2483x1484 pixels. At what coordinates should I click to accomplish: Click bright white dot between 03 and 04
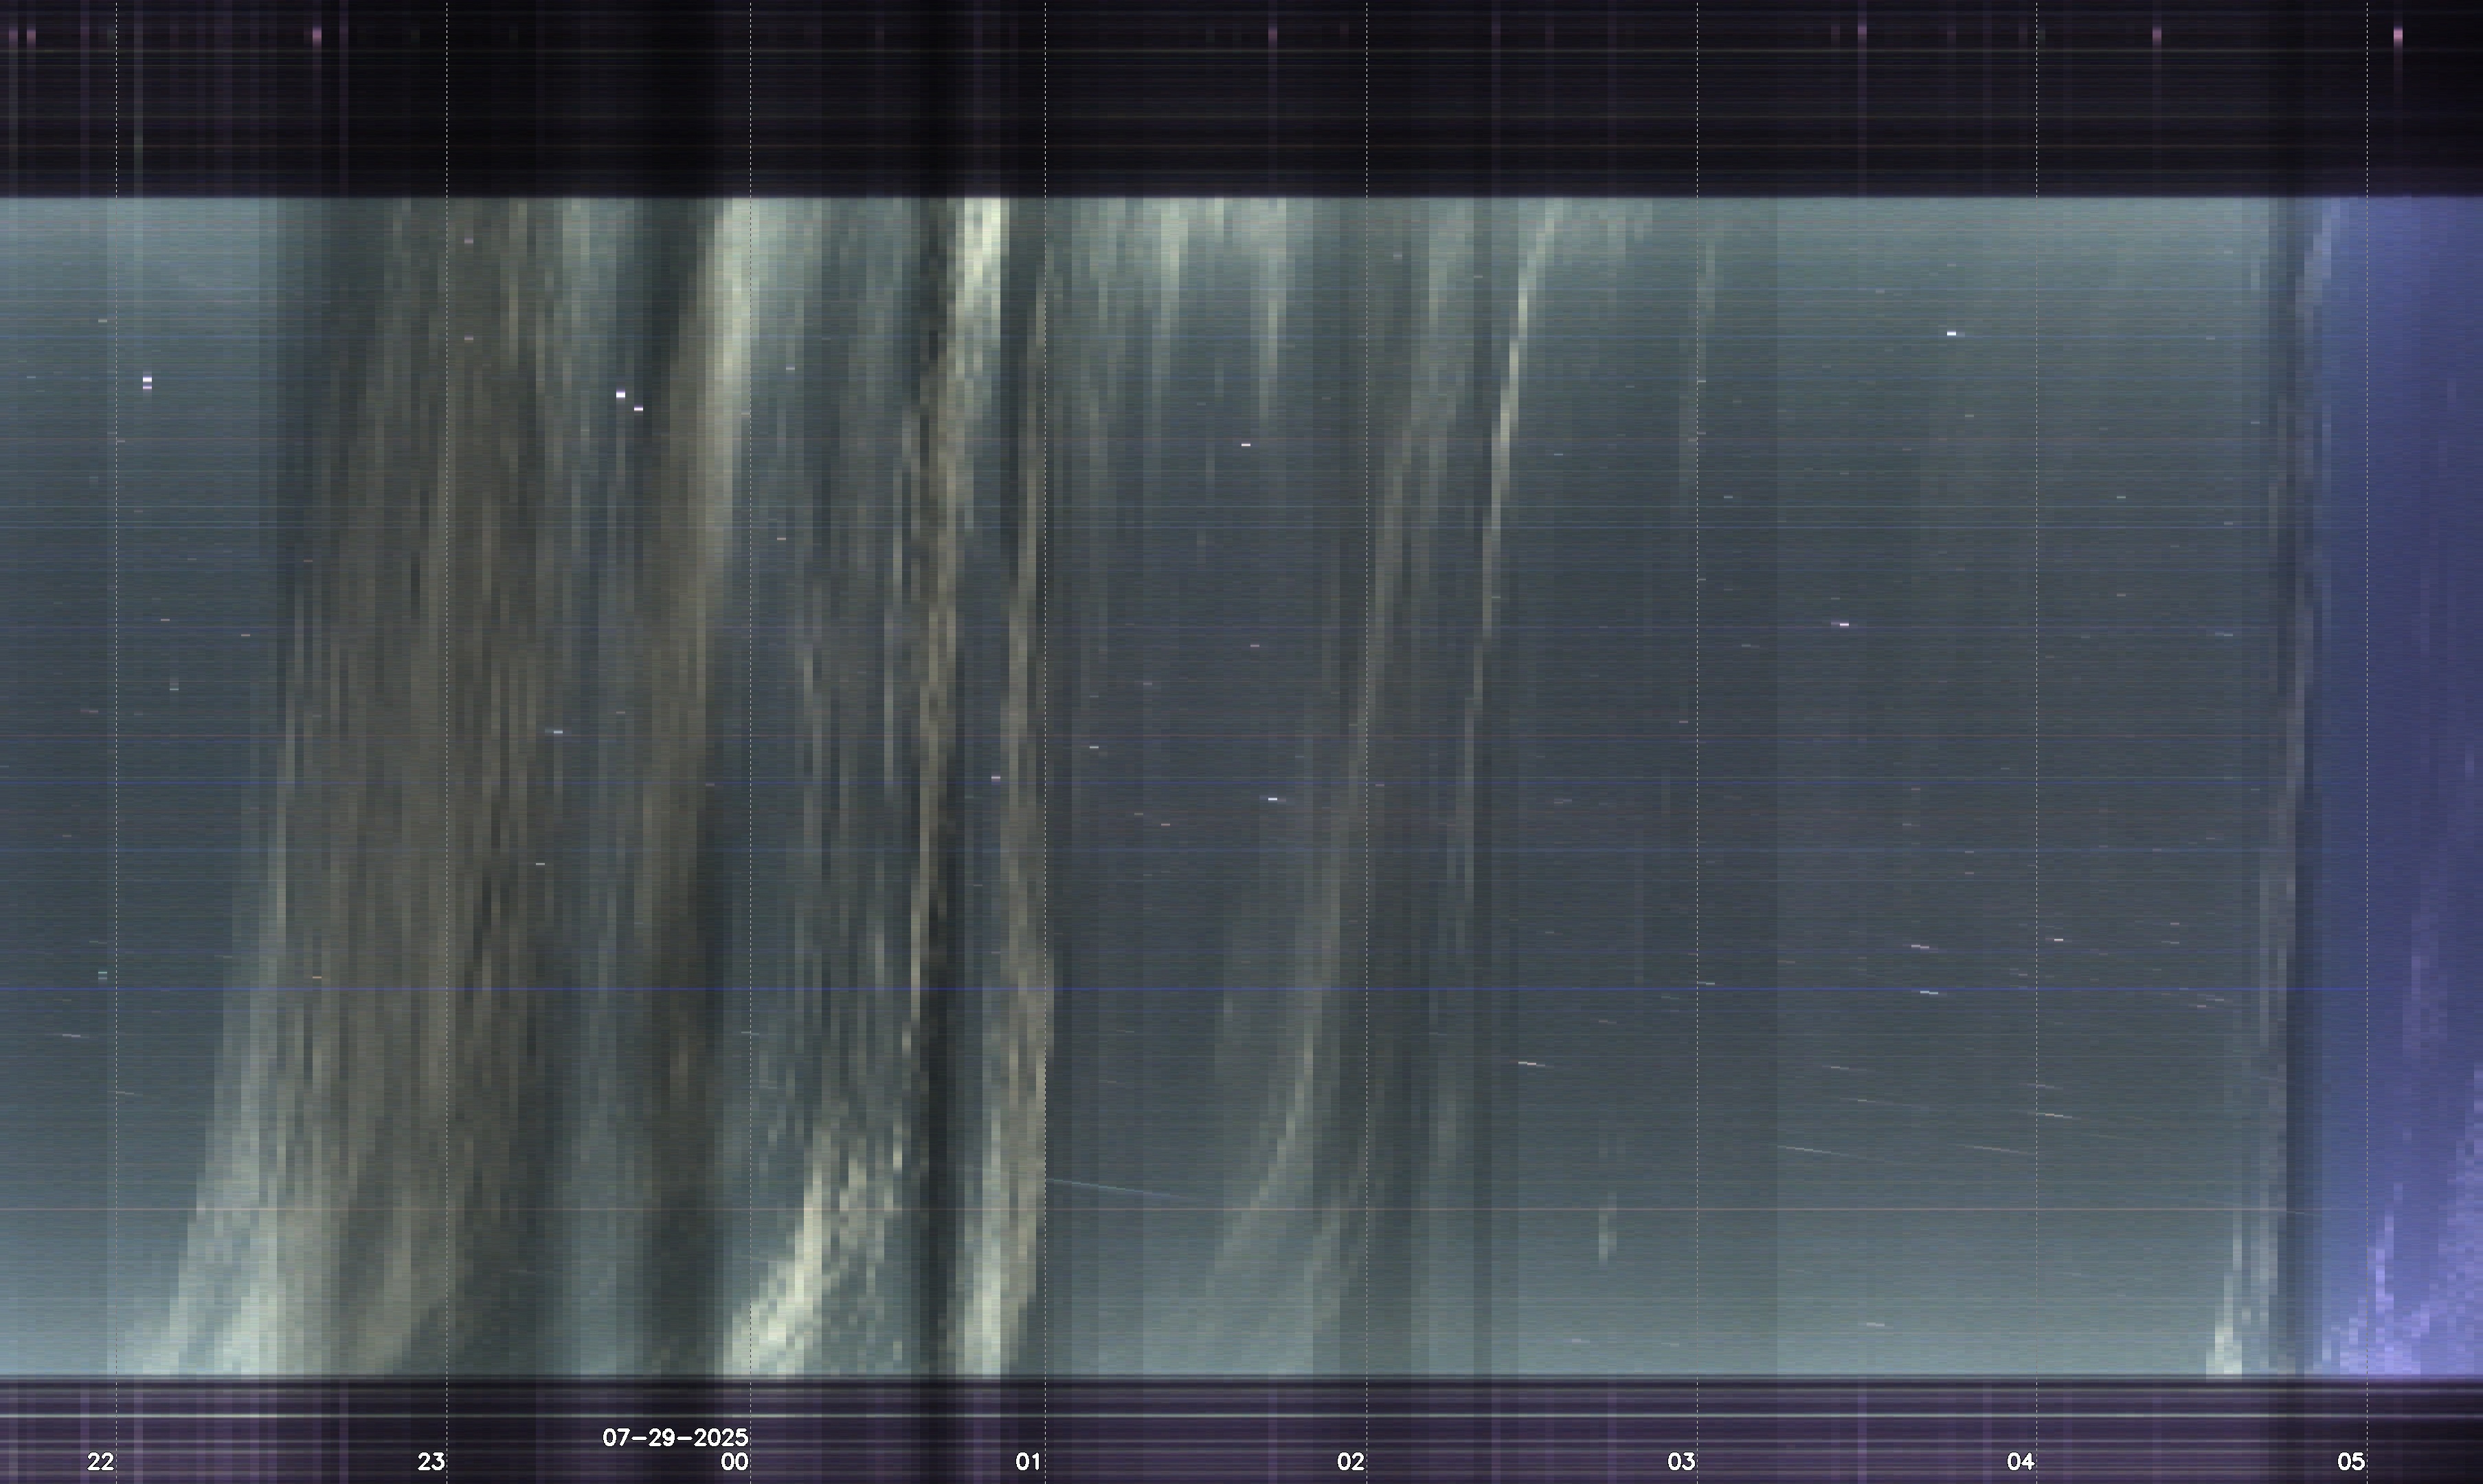1951,333
